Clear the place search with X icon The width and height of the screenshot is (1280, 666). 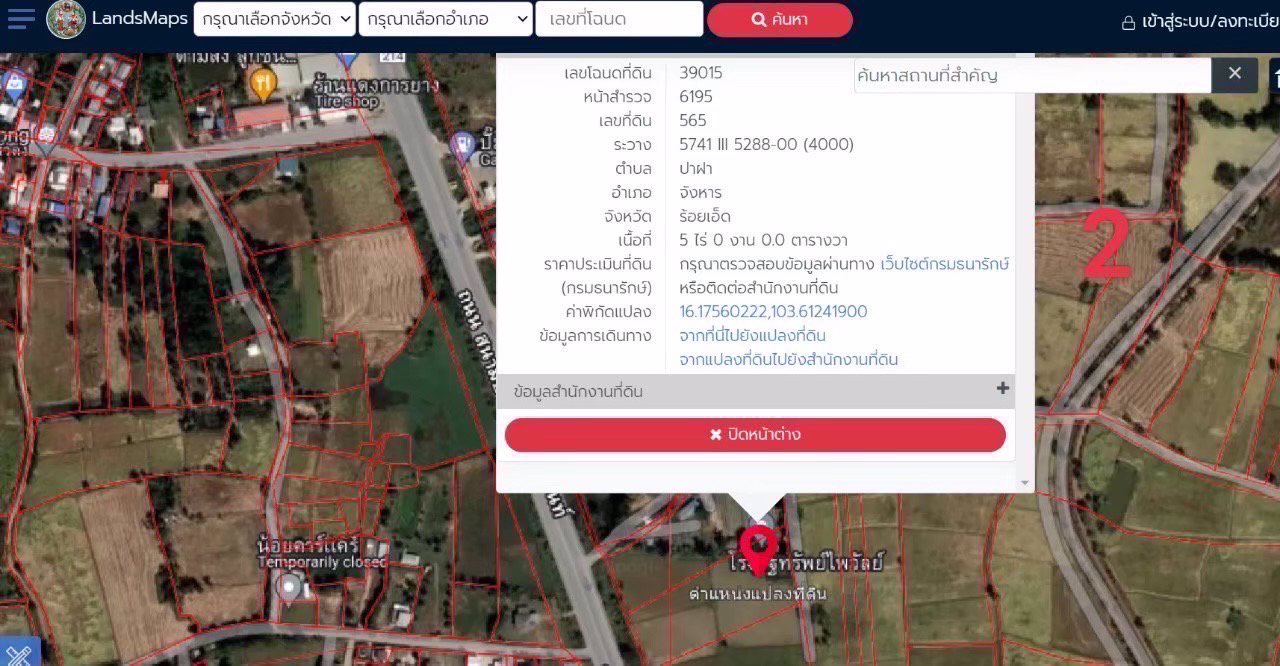tap(1234, 74)
